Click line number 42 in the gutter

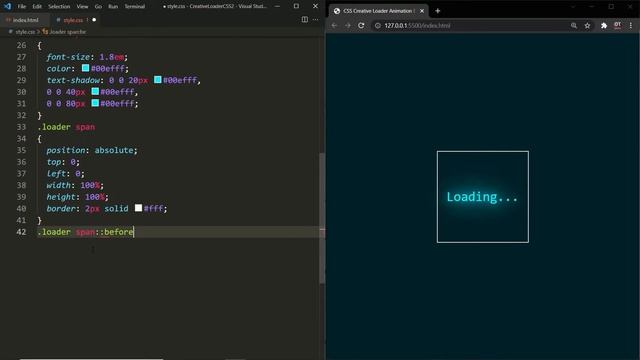(21, 232)
